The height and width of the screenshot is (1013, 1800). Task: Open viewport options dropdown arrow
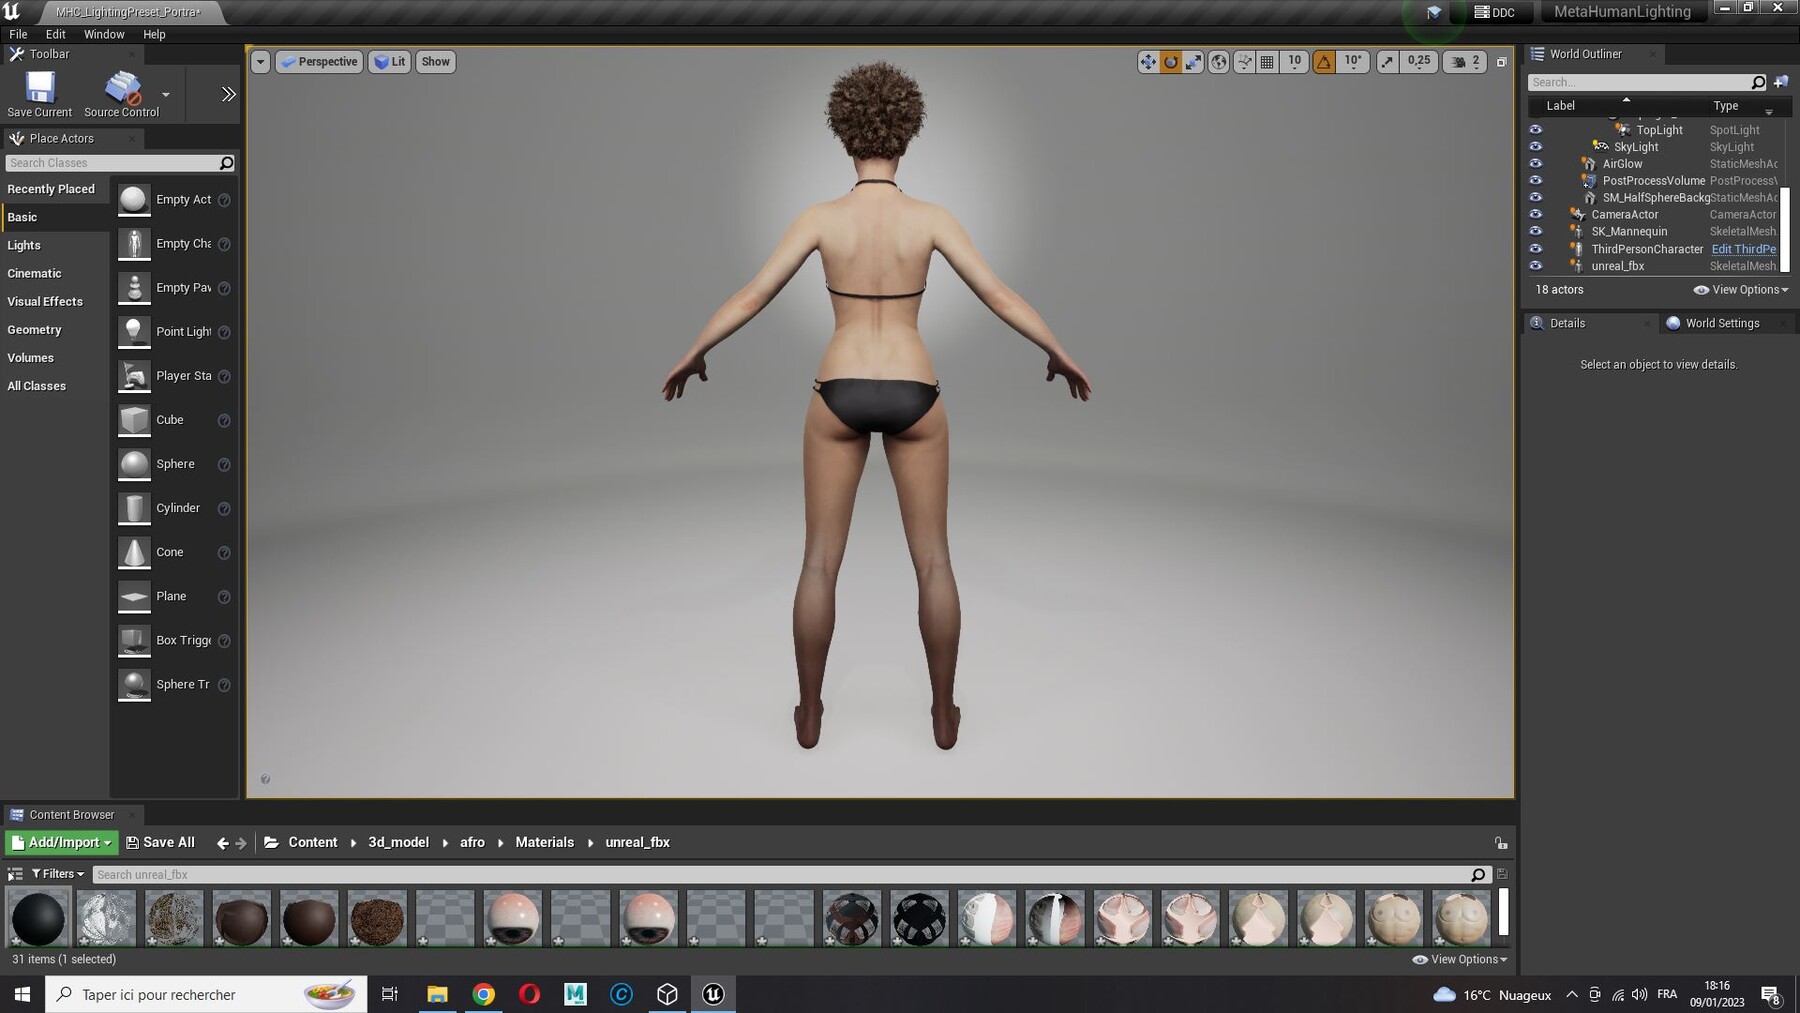point(260,62)
